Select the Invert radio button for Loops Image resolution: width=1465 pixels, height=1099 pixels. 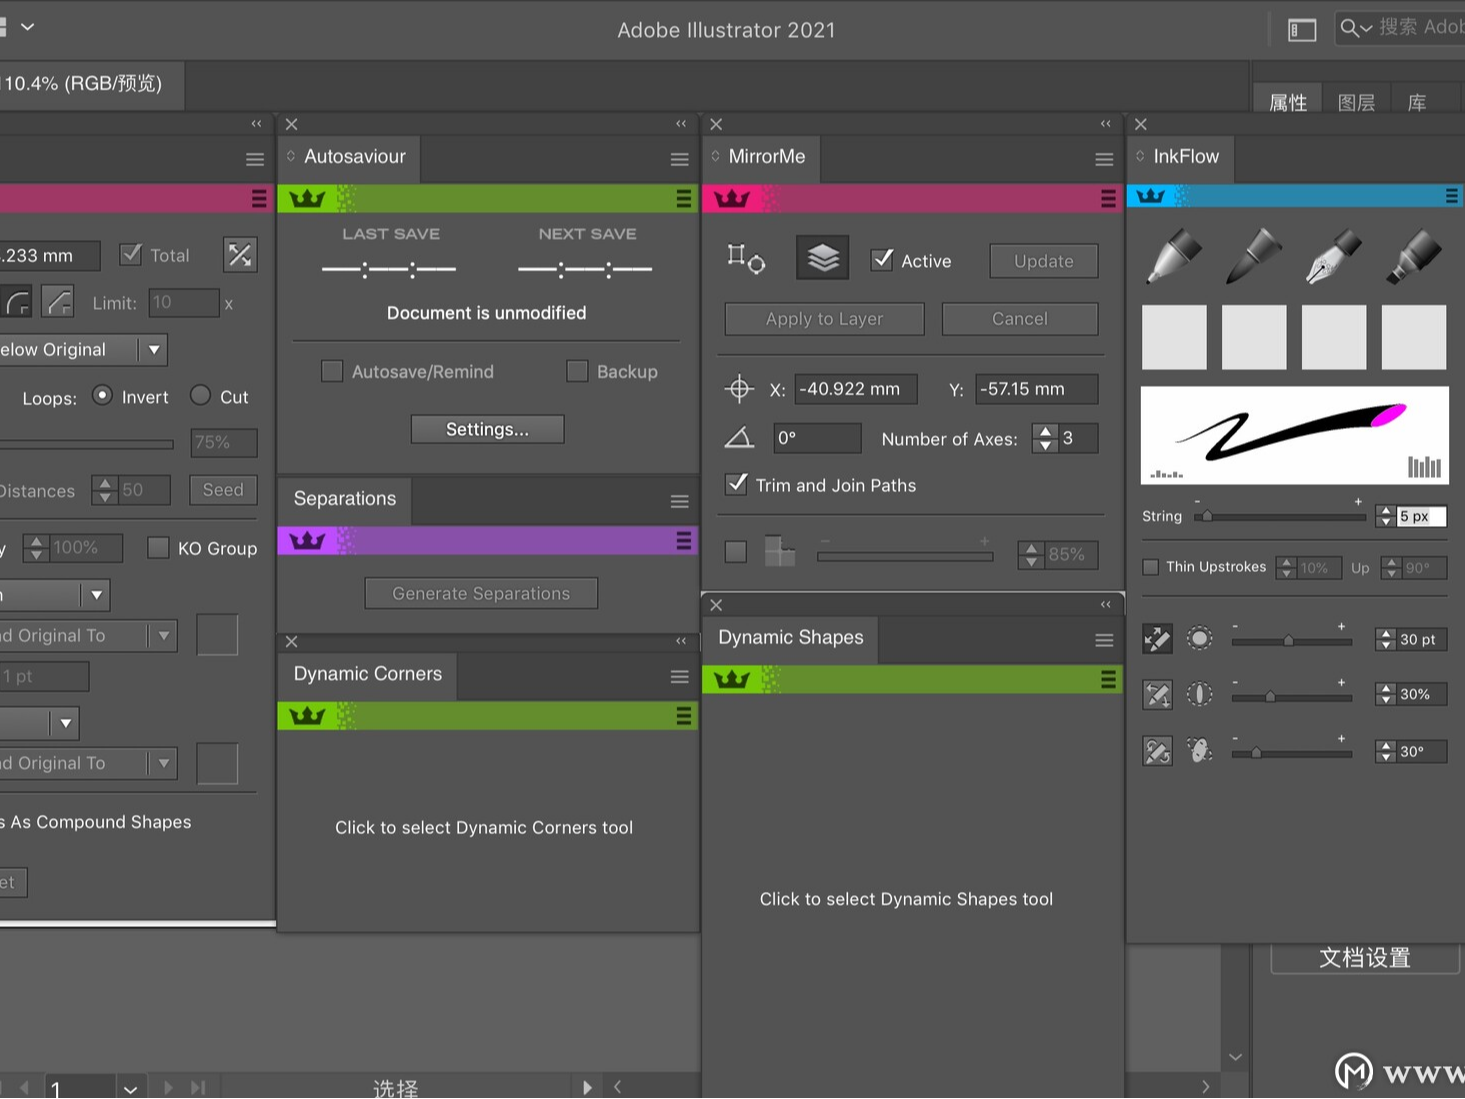pyautogui.click(x=103, y=395)
